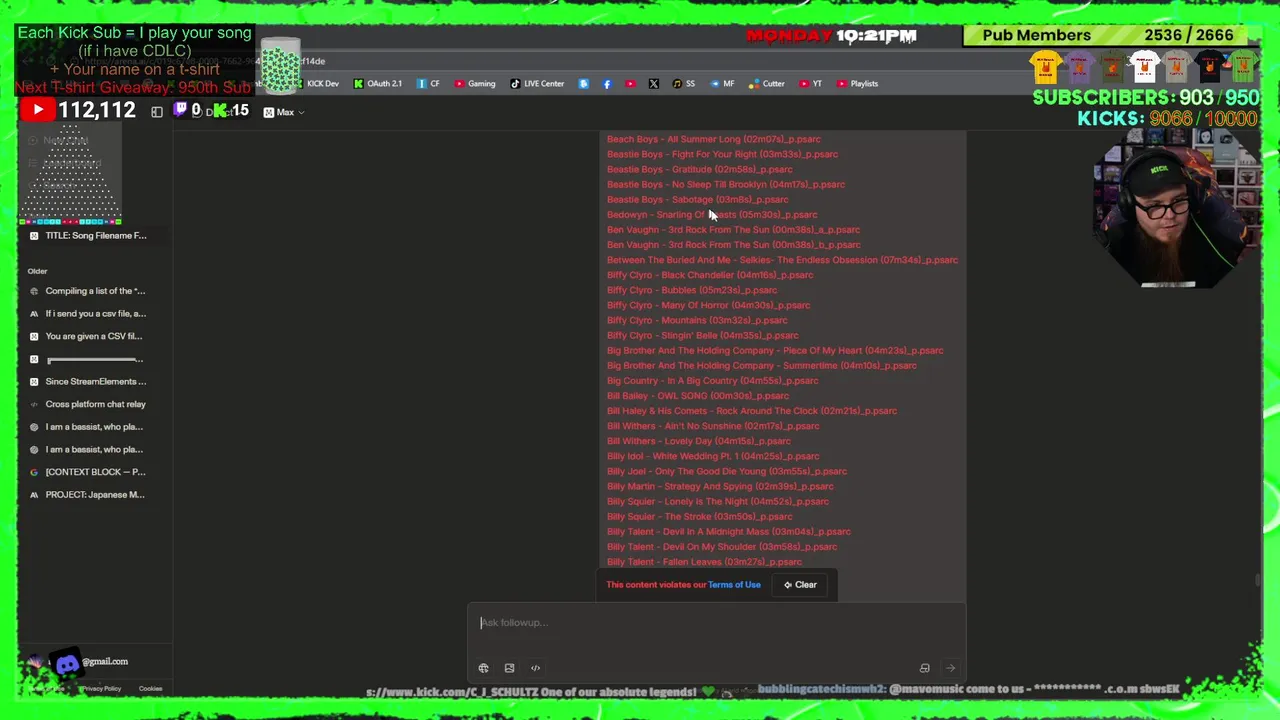Image resolution: width=1280 pixels, height=720 pixels.
Task: Click 'Between The Buried And Me - Selkies' line
Action: point(782,260)
